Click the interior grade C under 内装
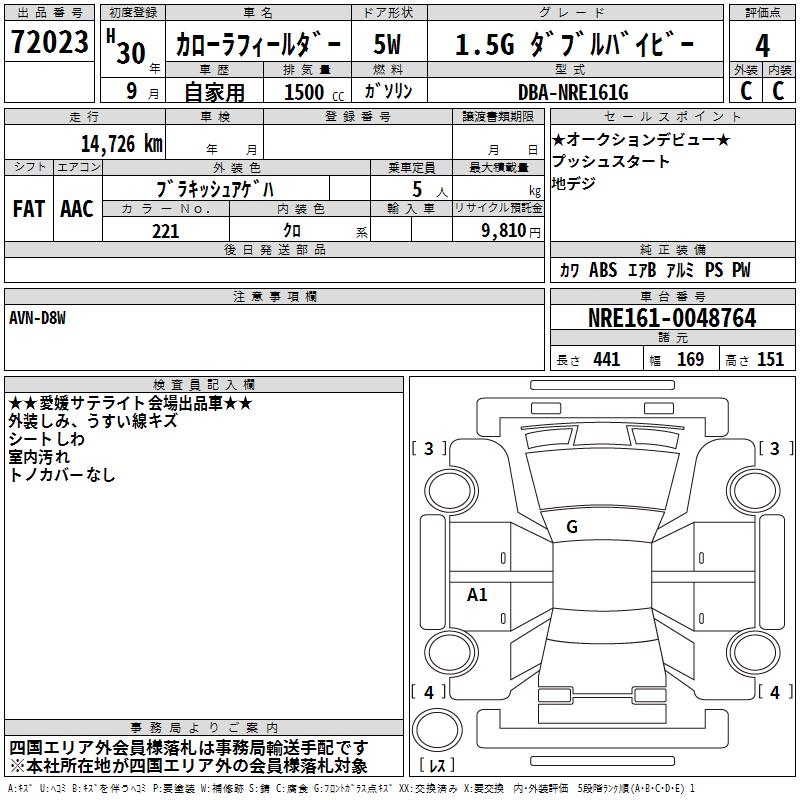The height and width of the screenshot is (800, 800). tap(778, 91)
